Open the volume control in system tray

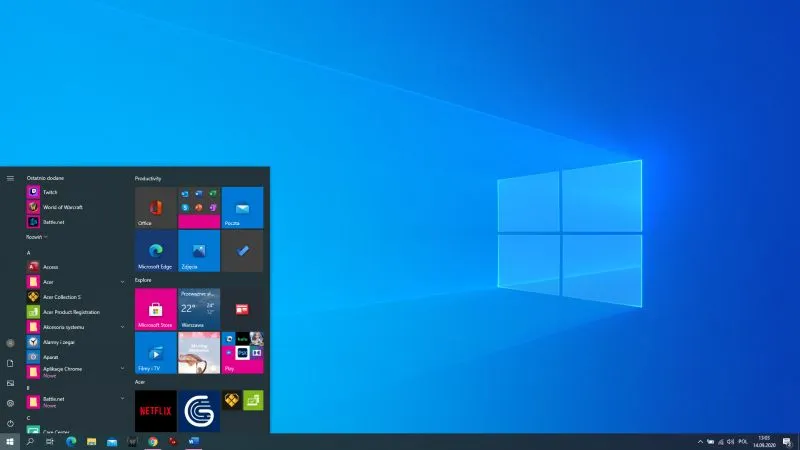coord(731,442)
